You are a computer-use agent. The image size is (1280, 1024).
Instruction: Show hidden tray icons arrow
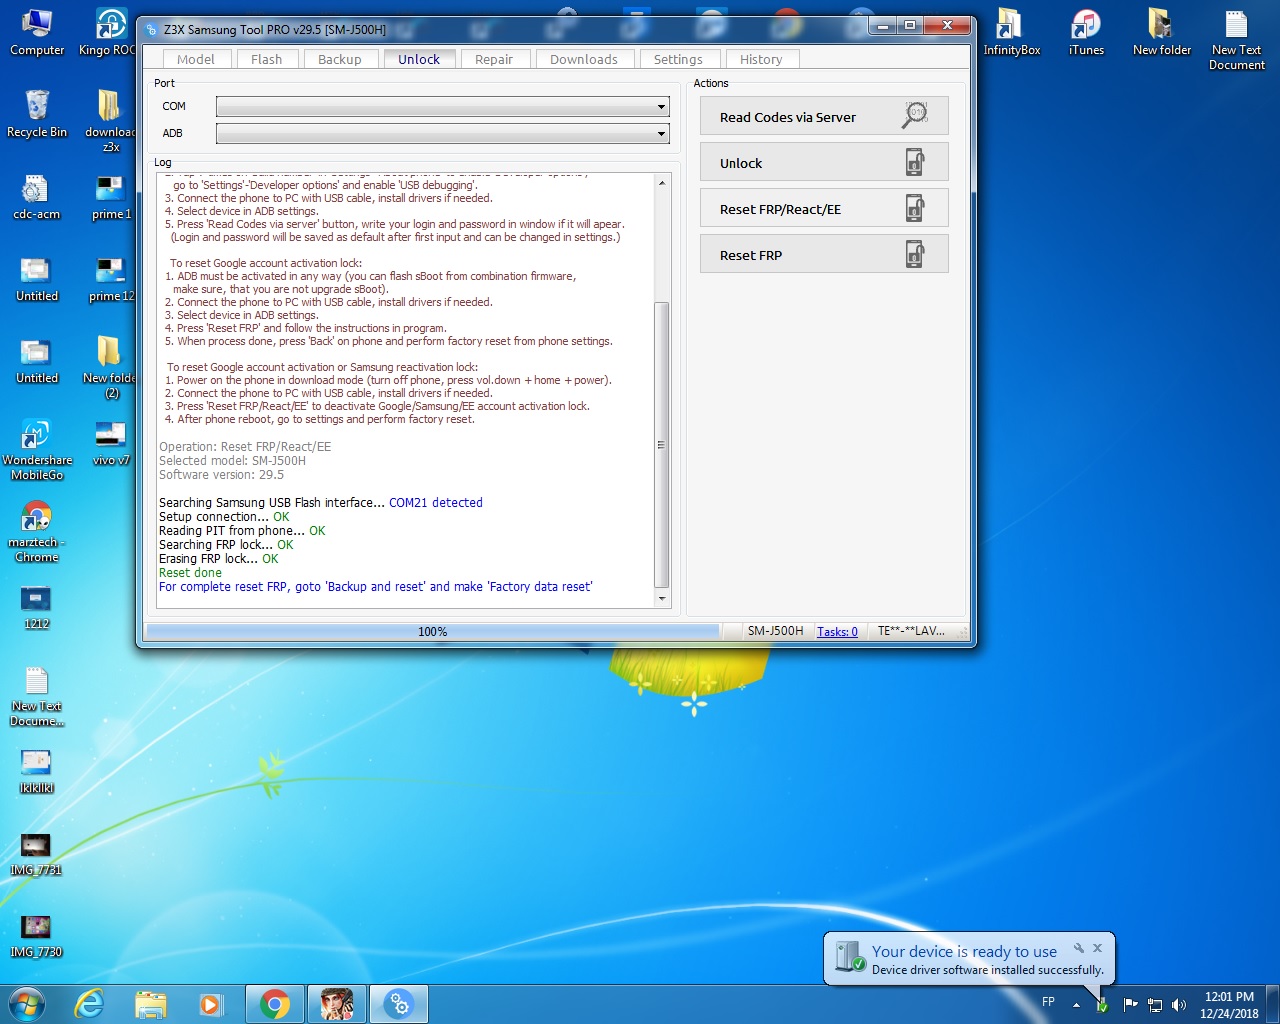click(x=1076, y=1004)
